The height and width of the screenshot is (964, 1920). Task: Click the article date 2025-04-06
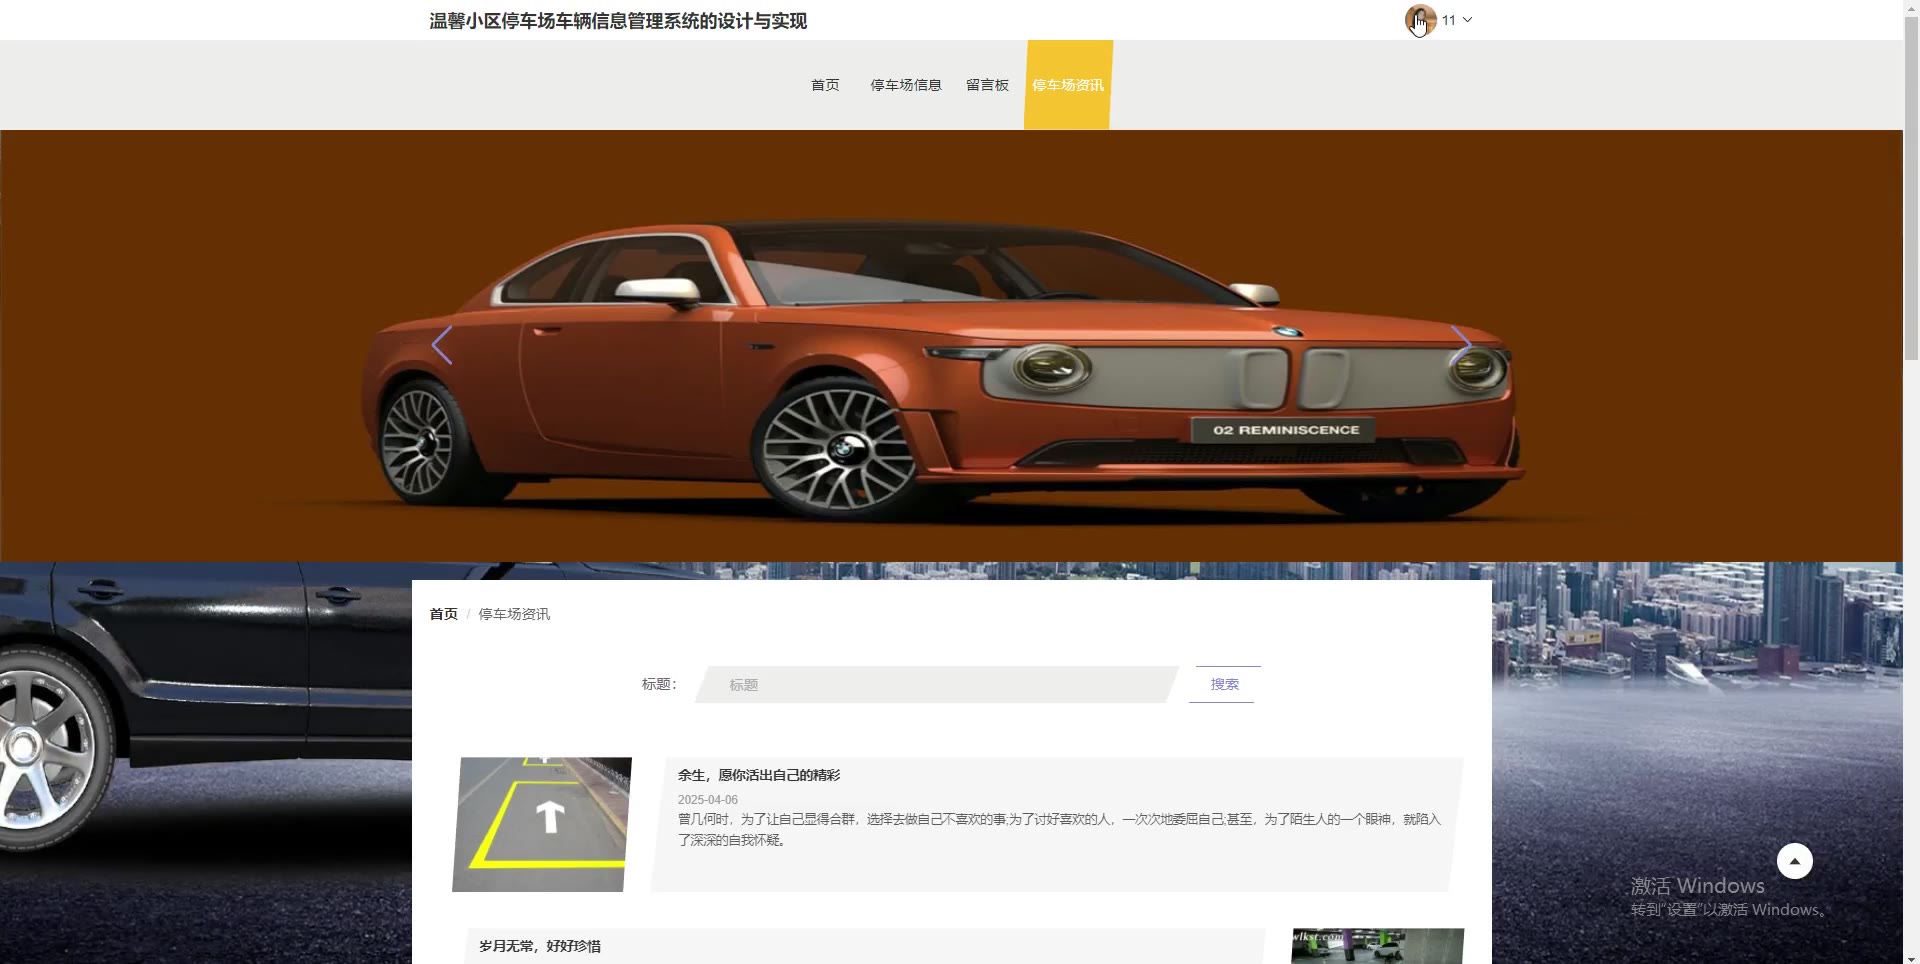(708, 800)
